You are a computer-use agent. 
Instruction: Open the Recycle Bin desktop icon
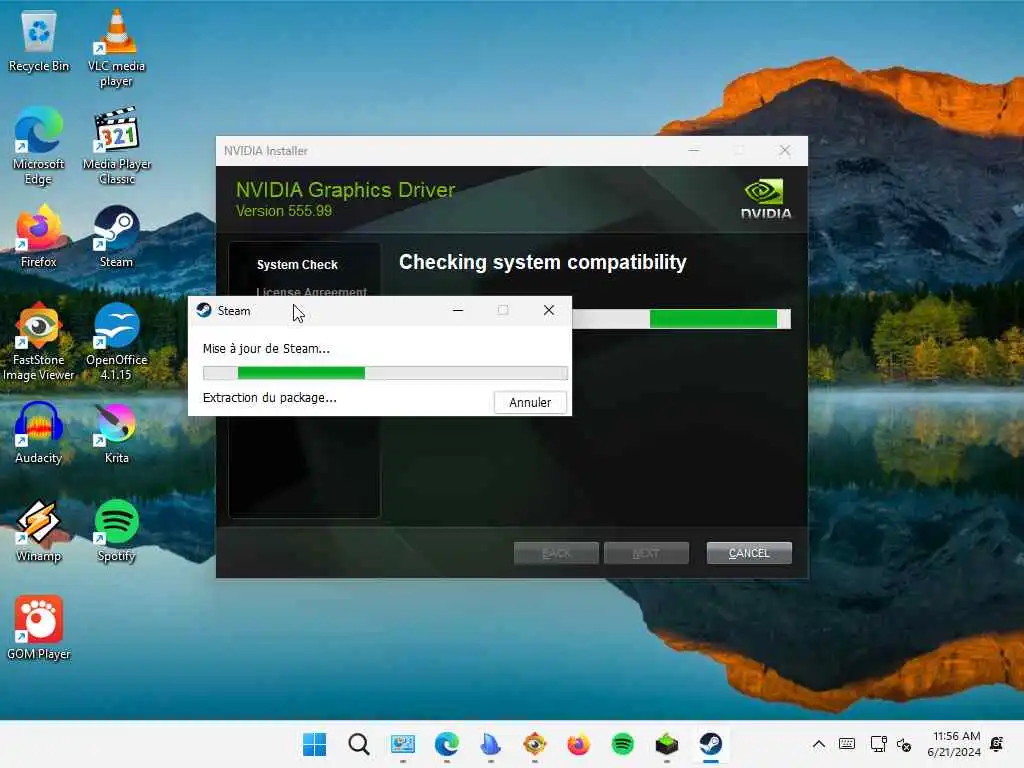click(x=39, y=40)
